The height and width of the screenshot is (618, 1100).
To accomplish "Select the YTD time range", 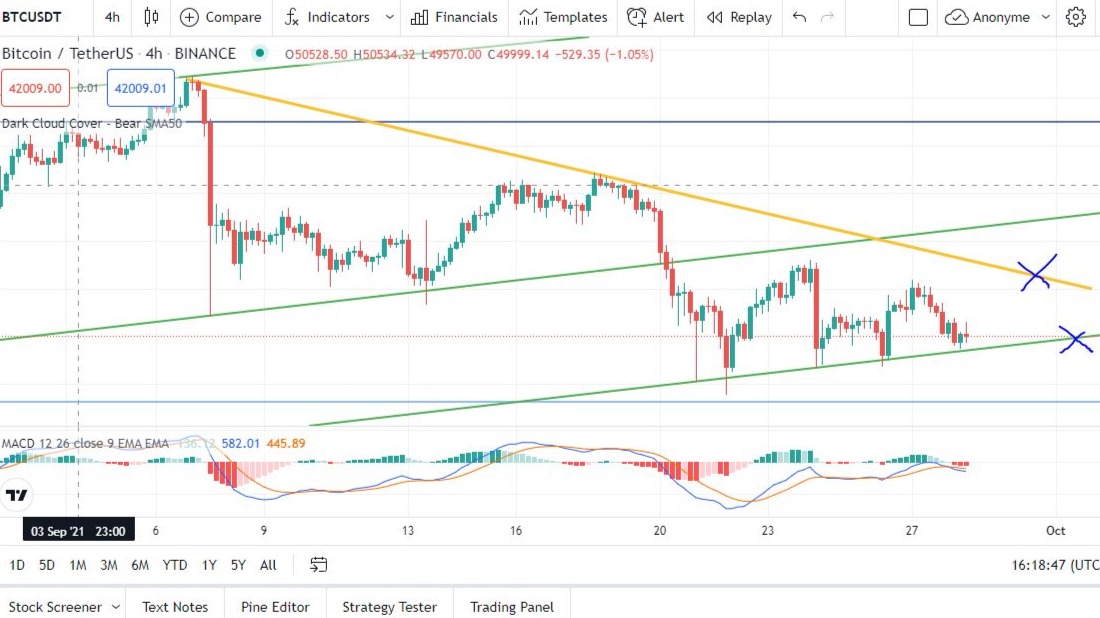I will coord(175,565).
